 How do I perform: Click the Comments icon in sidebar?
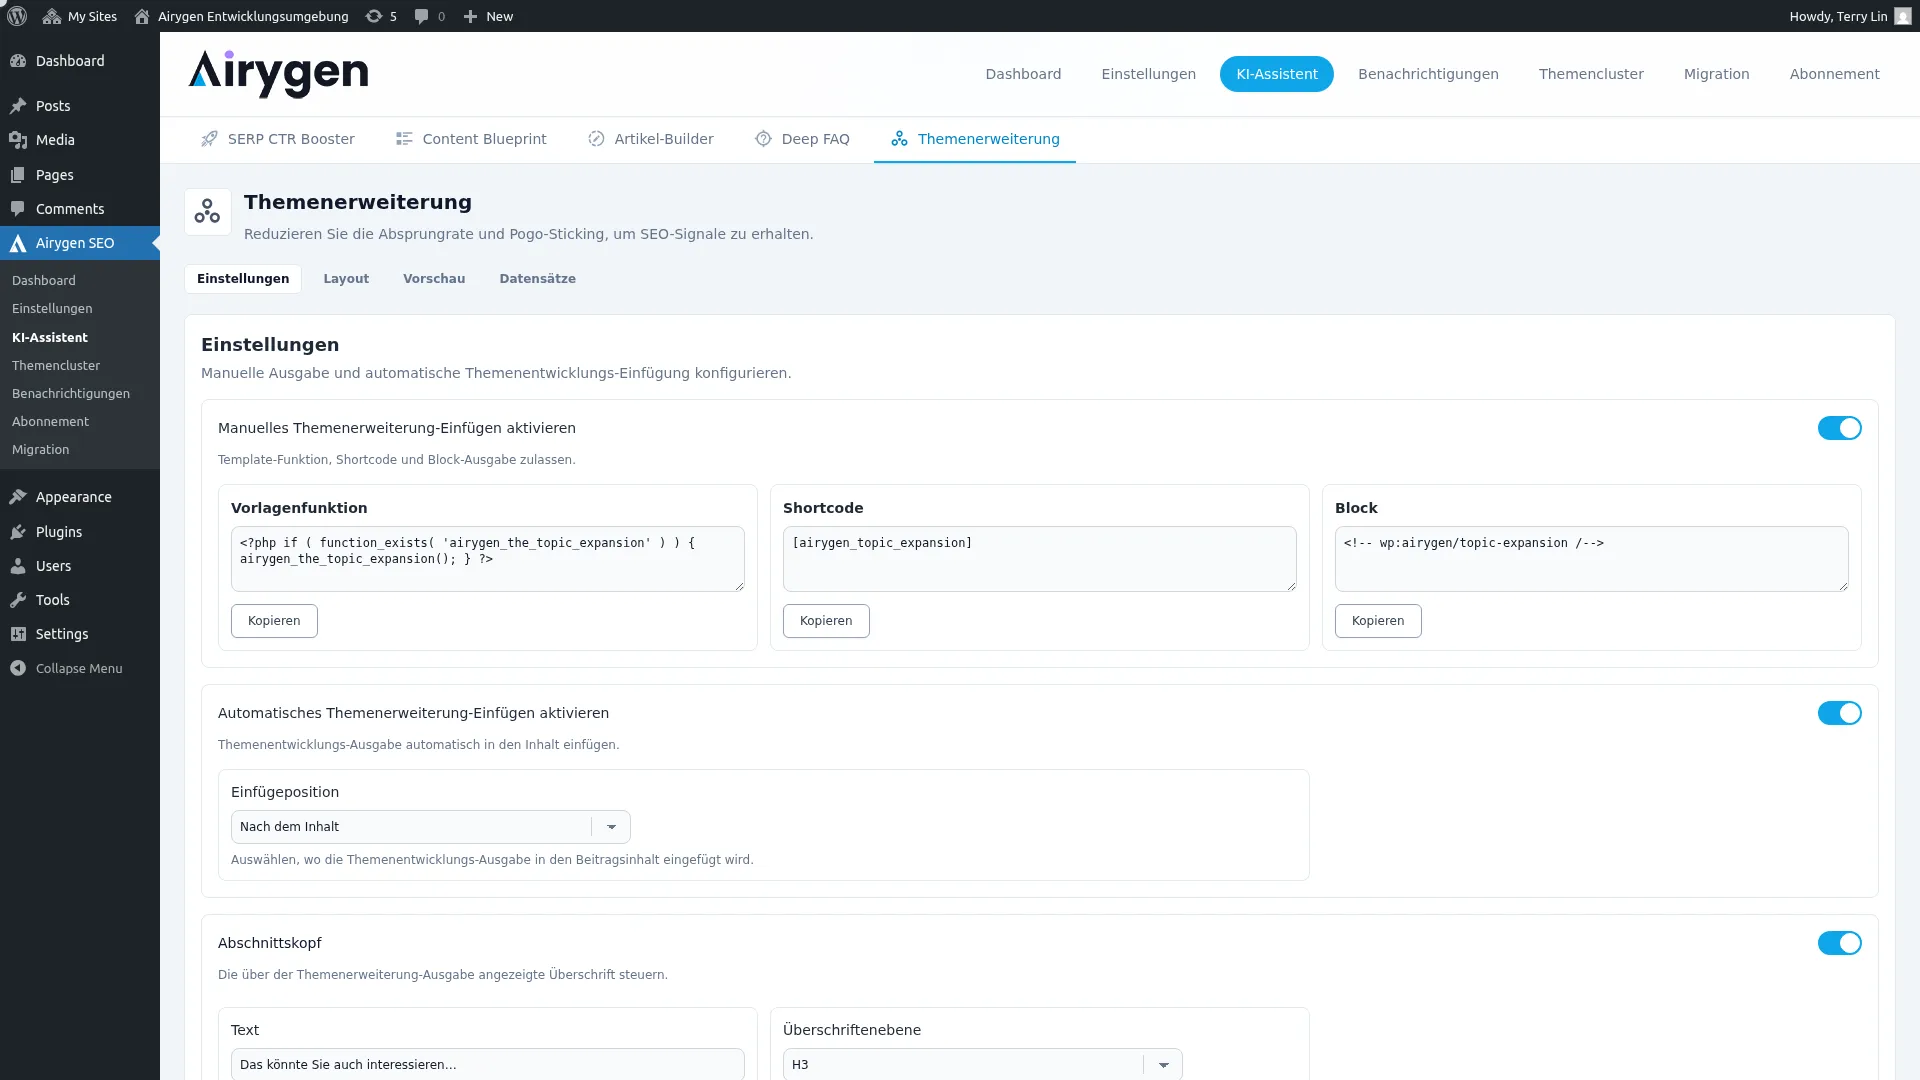pyautogui.click(x=18, y=209)
